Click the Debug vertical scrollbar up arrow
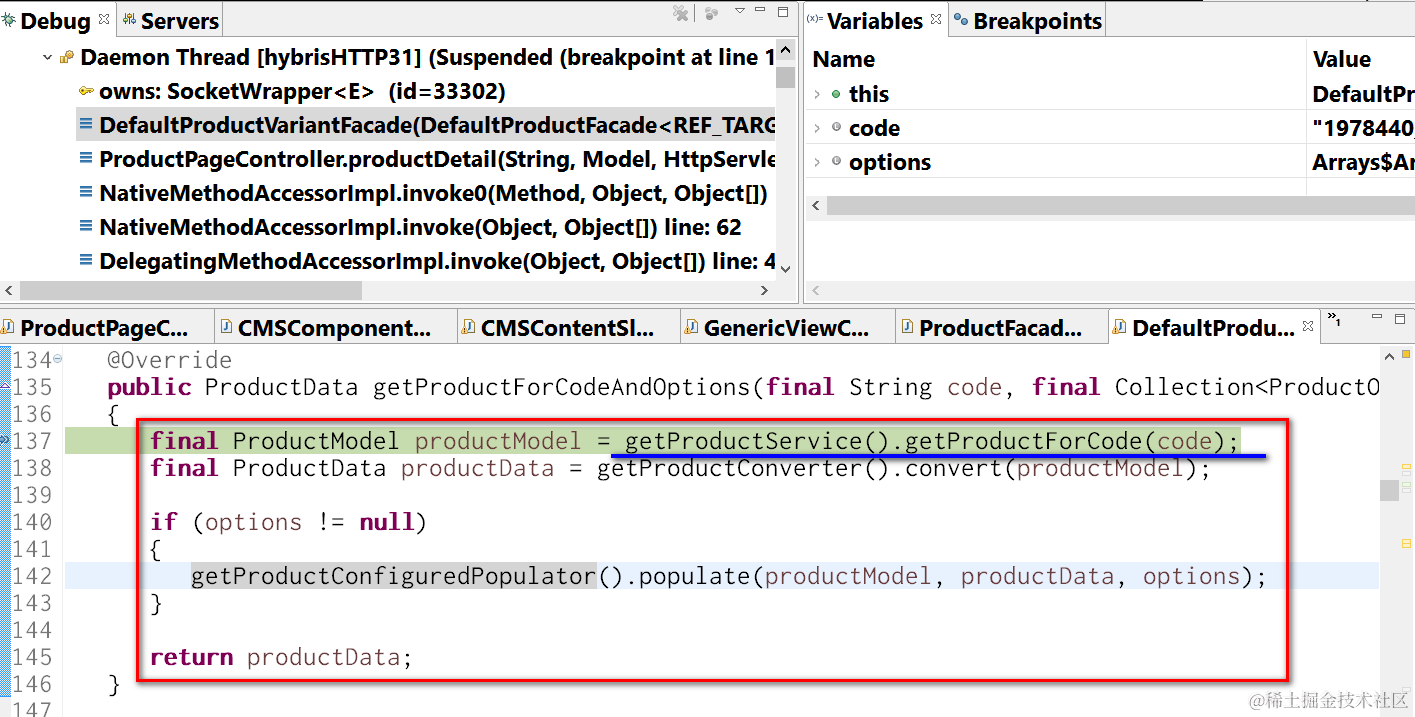Viewport: 1415px width, 717px height. pos(786,50)
